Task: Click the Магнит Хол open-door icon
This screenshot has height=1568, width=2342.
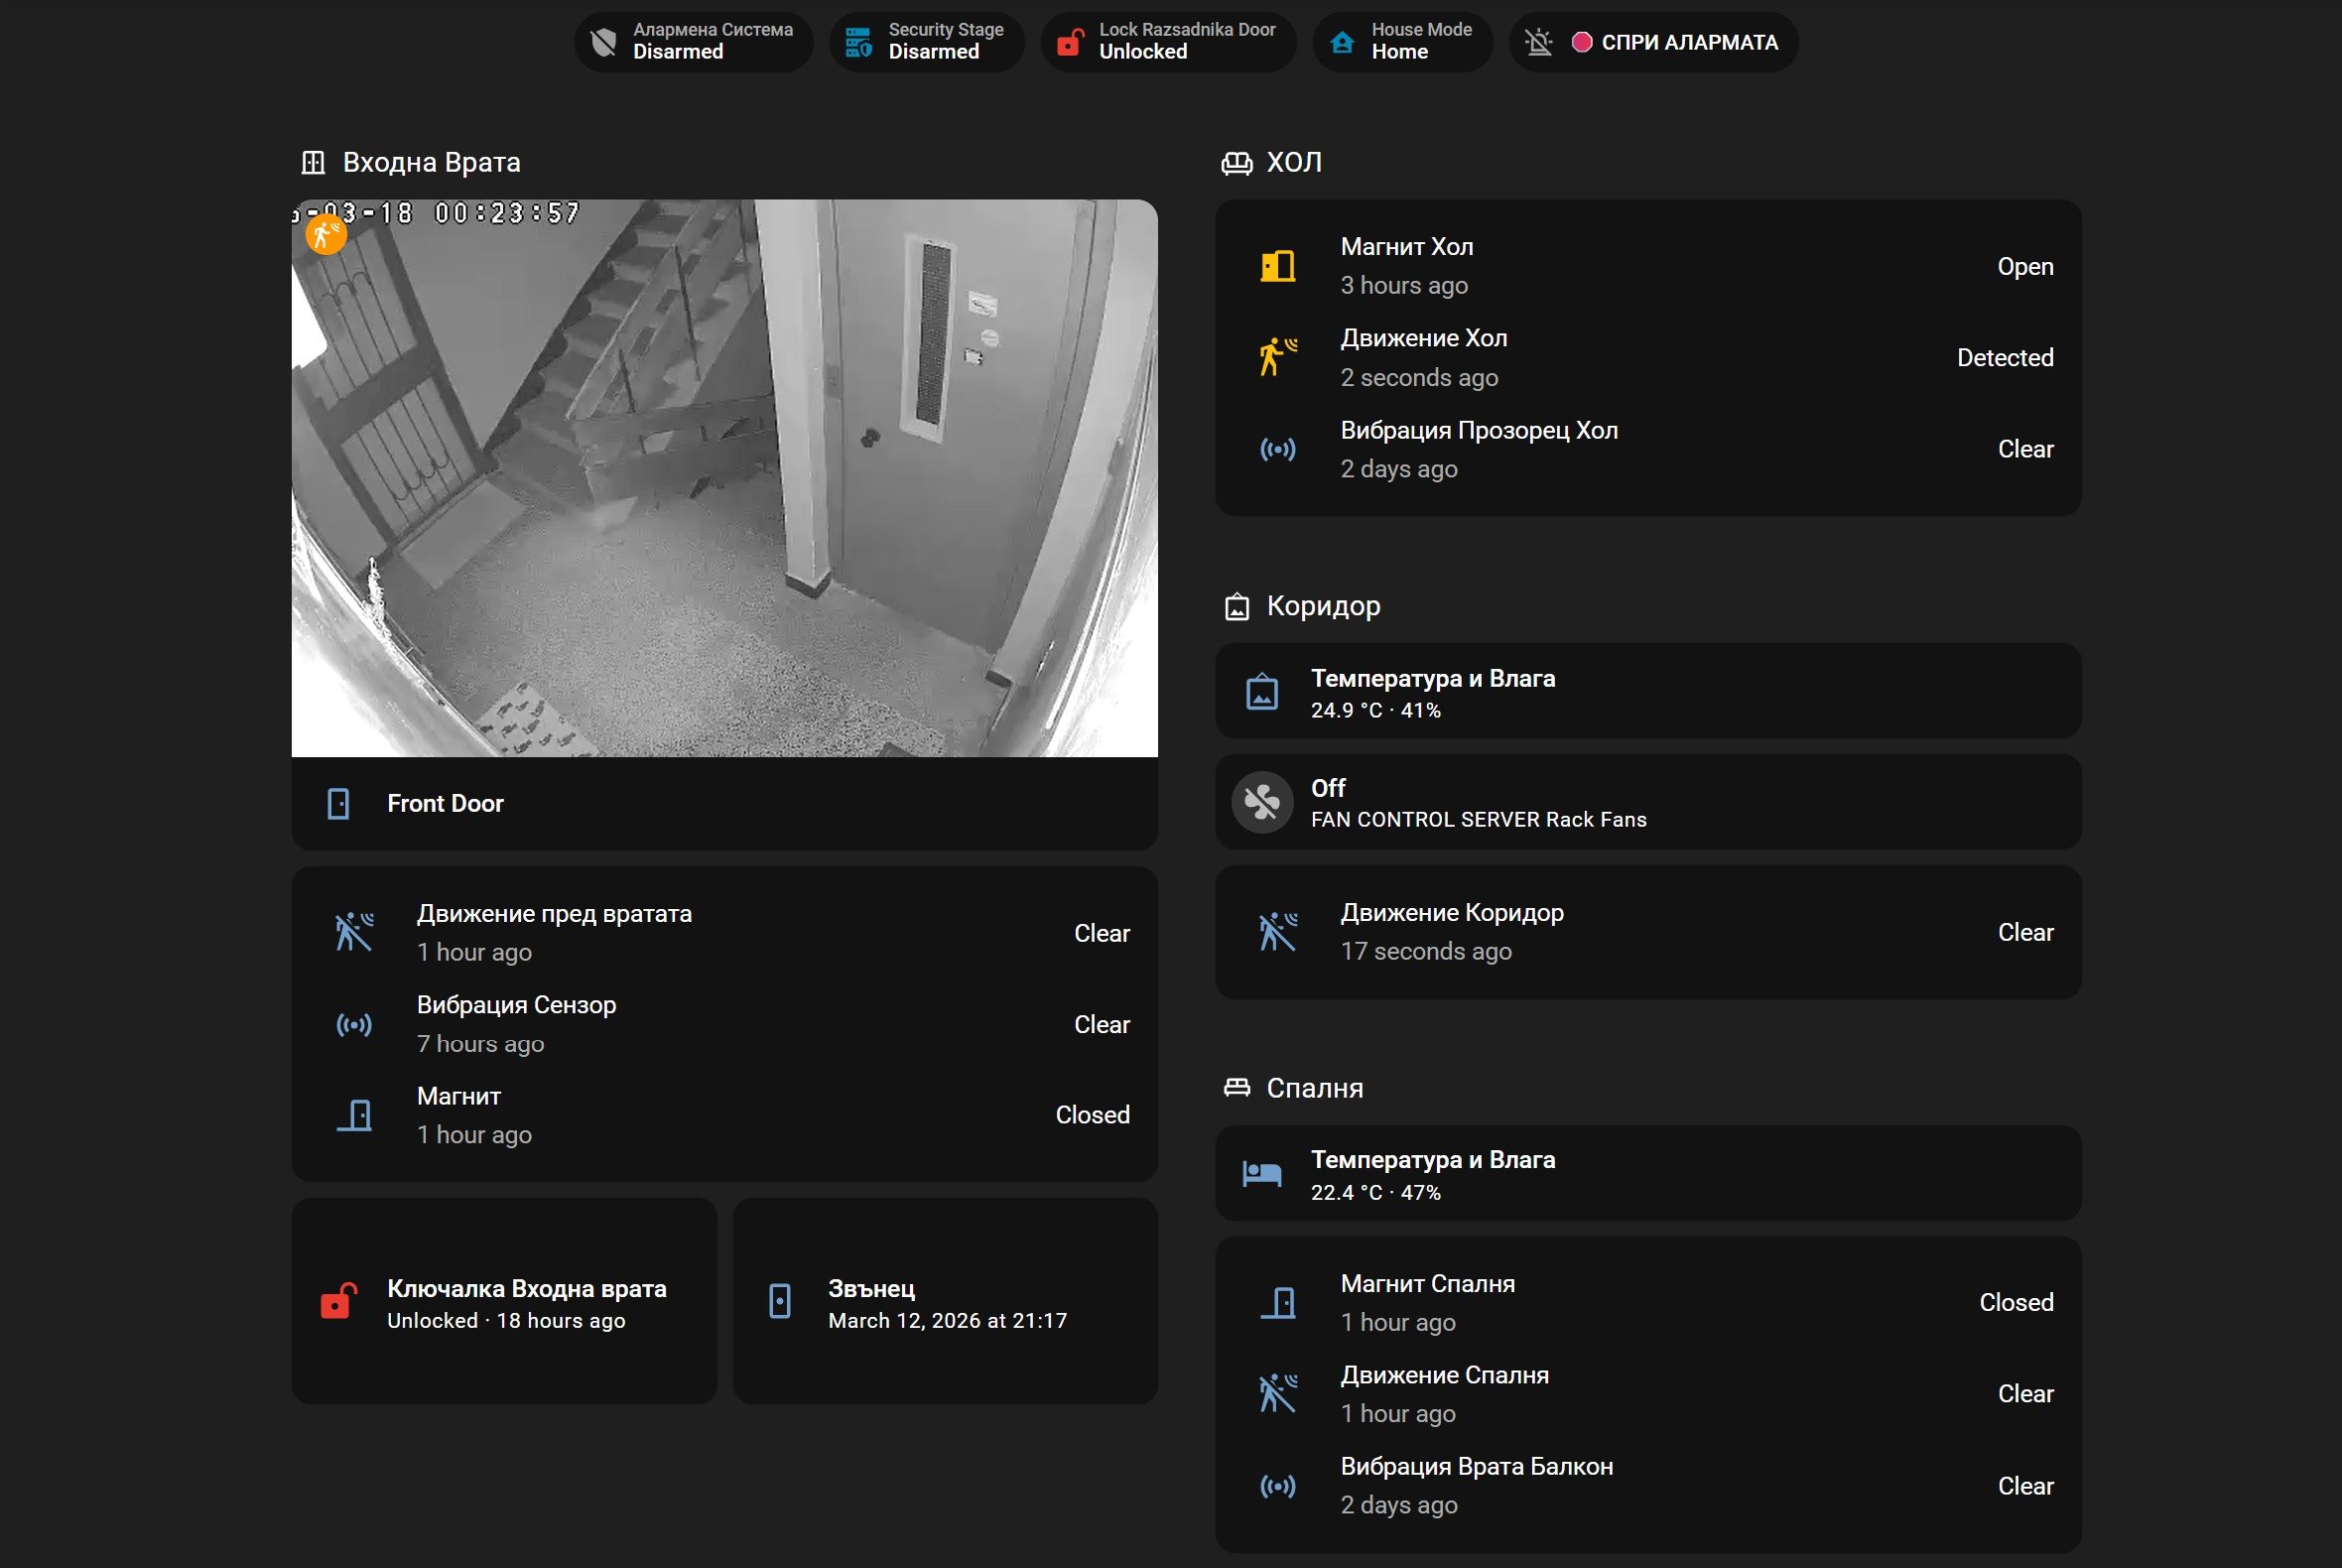Action: click(x=1277, y=266)
